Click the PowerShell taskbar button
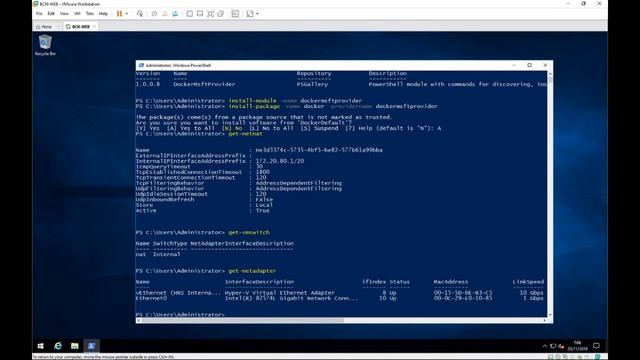Image resolution: width=640 pixels, height=360 pixels. [91, 346]
